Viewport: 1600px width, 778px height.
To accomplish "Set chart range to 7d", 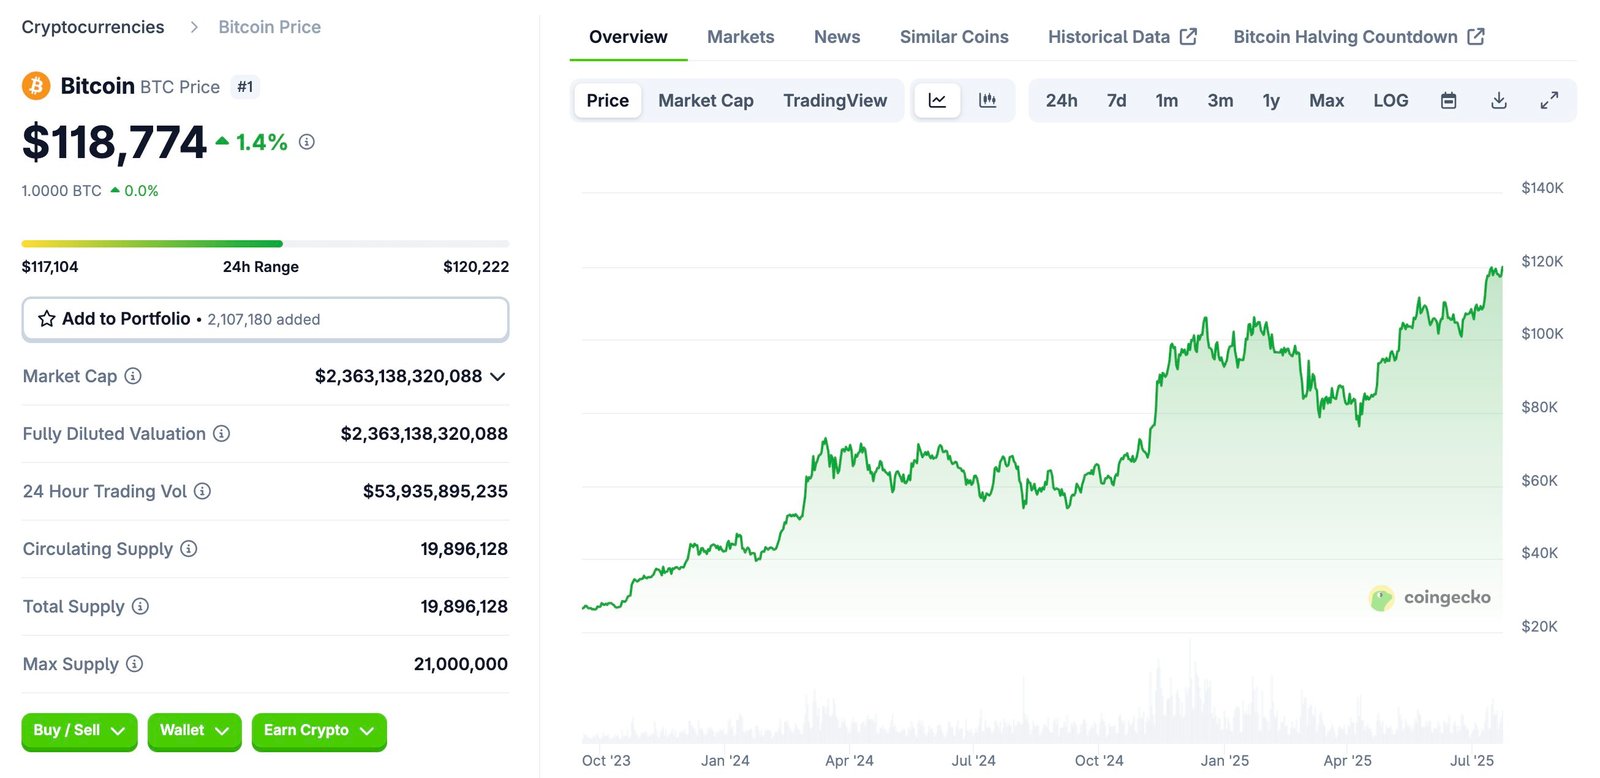I will click(x=1117, y=100).
